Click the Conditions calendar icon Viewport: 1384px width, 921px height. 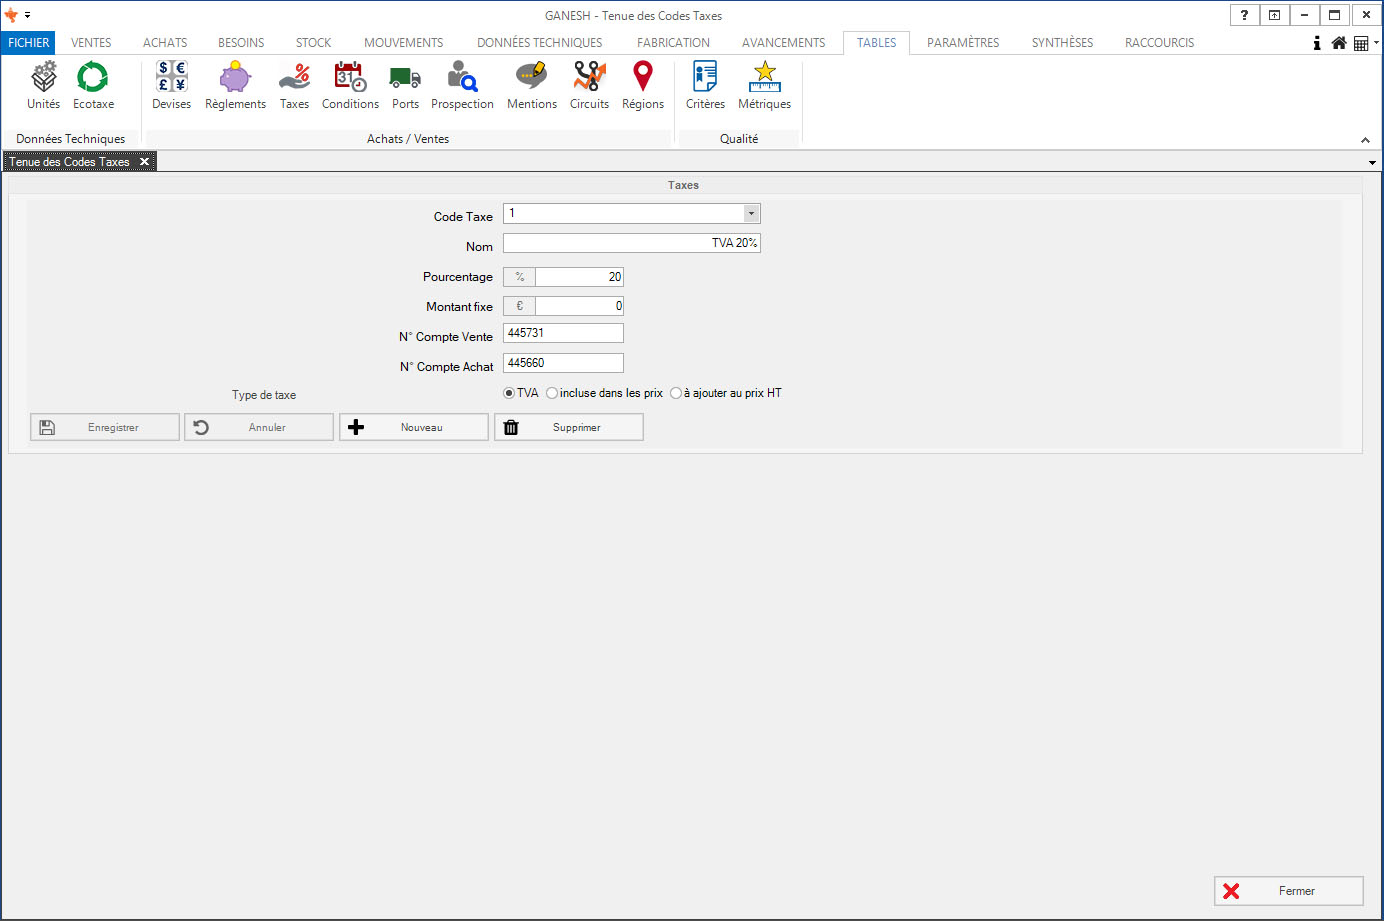(350, 78)
